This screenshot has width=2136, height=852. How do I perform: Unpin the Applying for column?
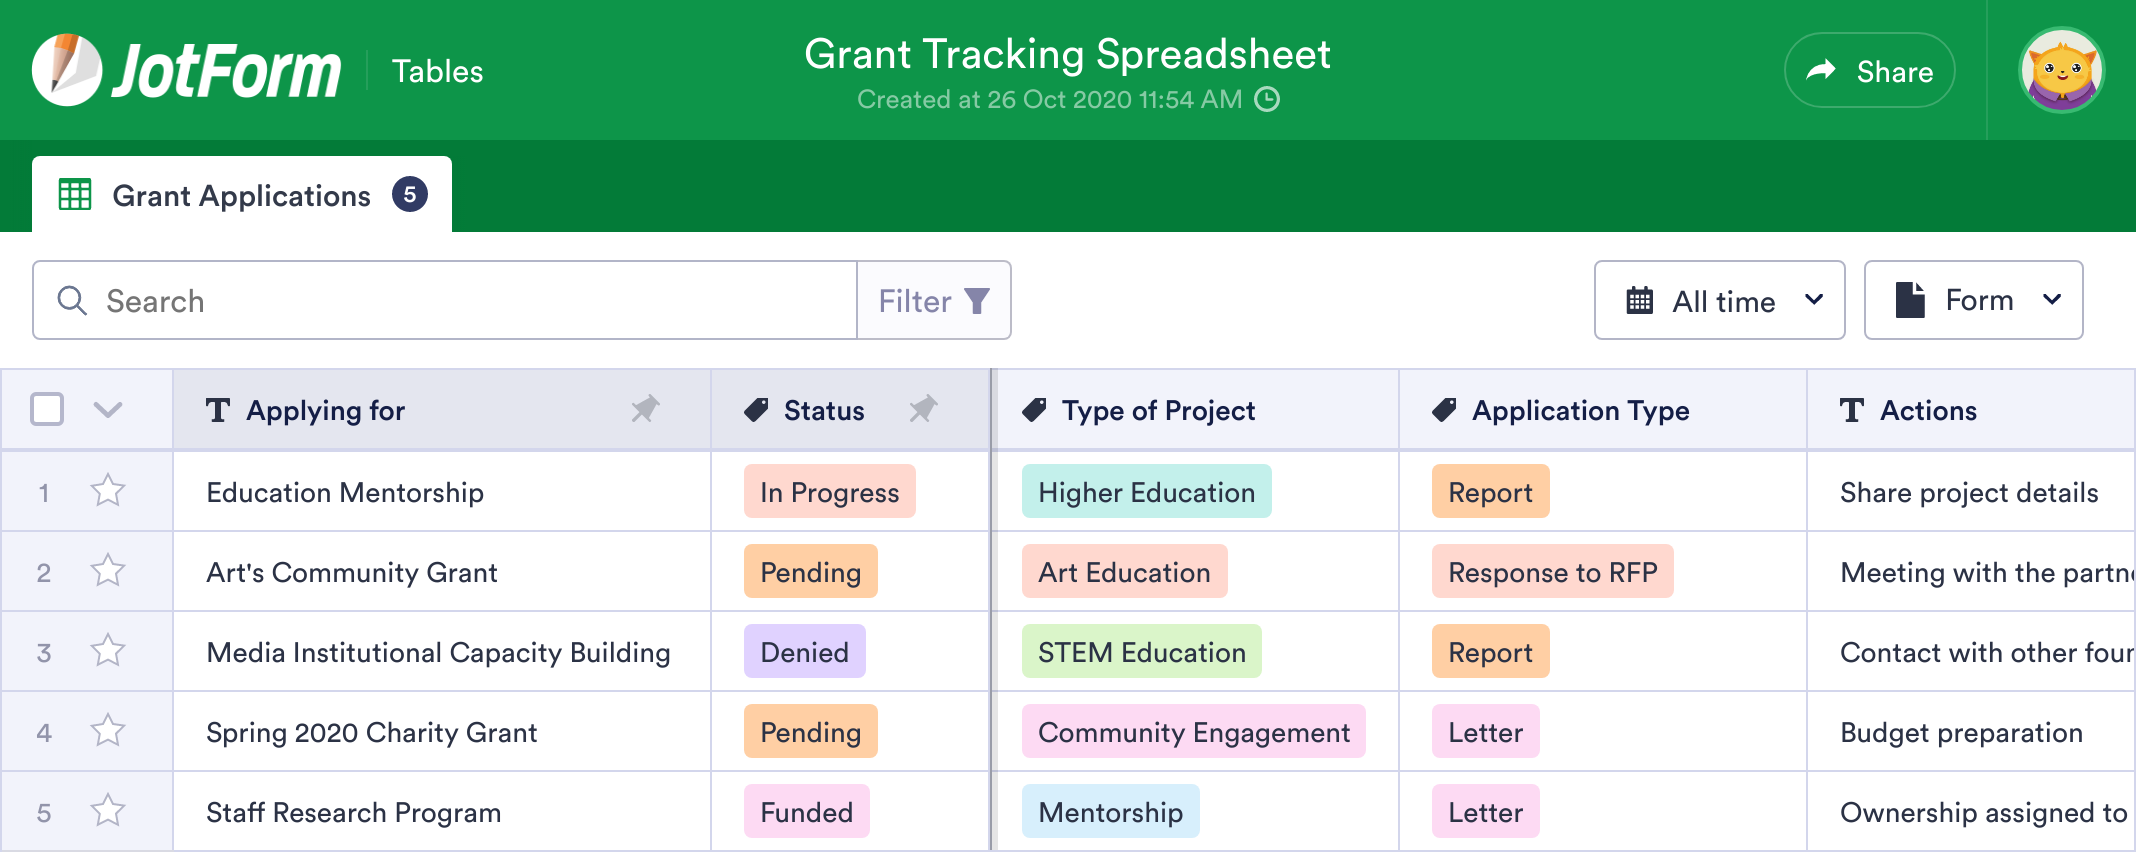pyautogui.click(x=645, y=409)
